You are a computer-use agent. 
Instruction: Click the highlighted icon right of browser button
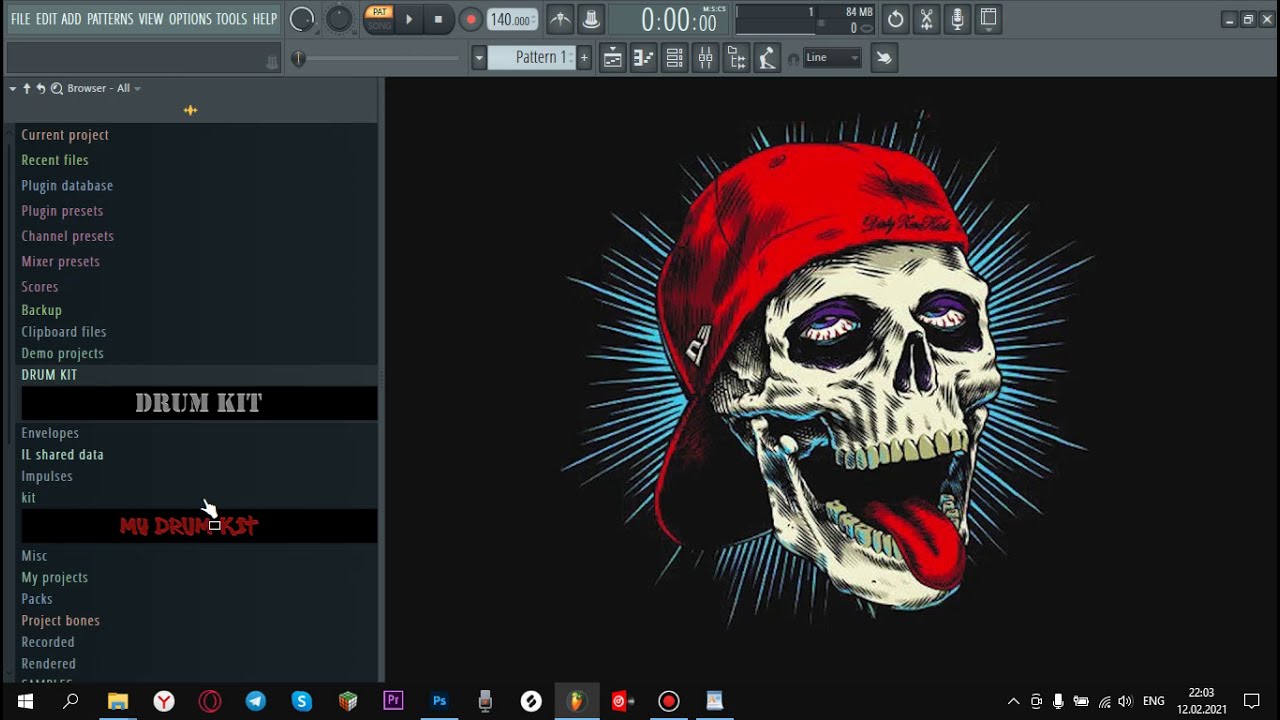pyautogui.click(x=767, y=58)
